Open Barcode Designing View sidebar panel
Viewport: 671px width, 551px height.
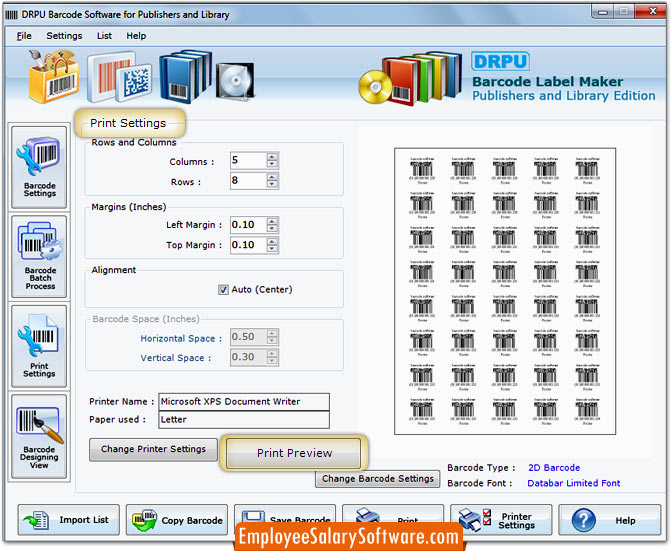39,436
